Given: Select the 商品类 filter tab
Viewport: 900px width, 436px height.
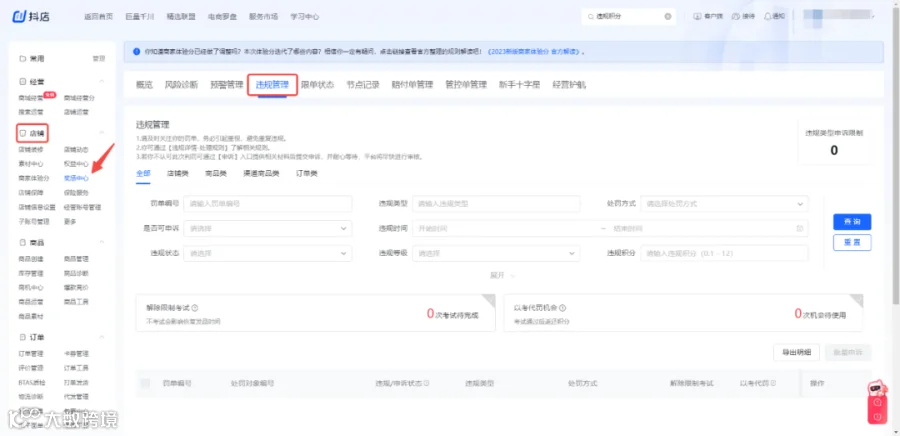Looking at the screenshot, I should click(x=214, y=173).
